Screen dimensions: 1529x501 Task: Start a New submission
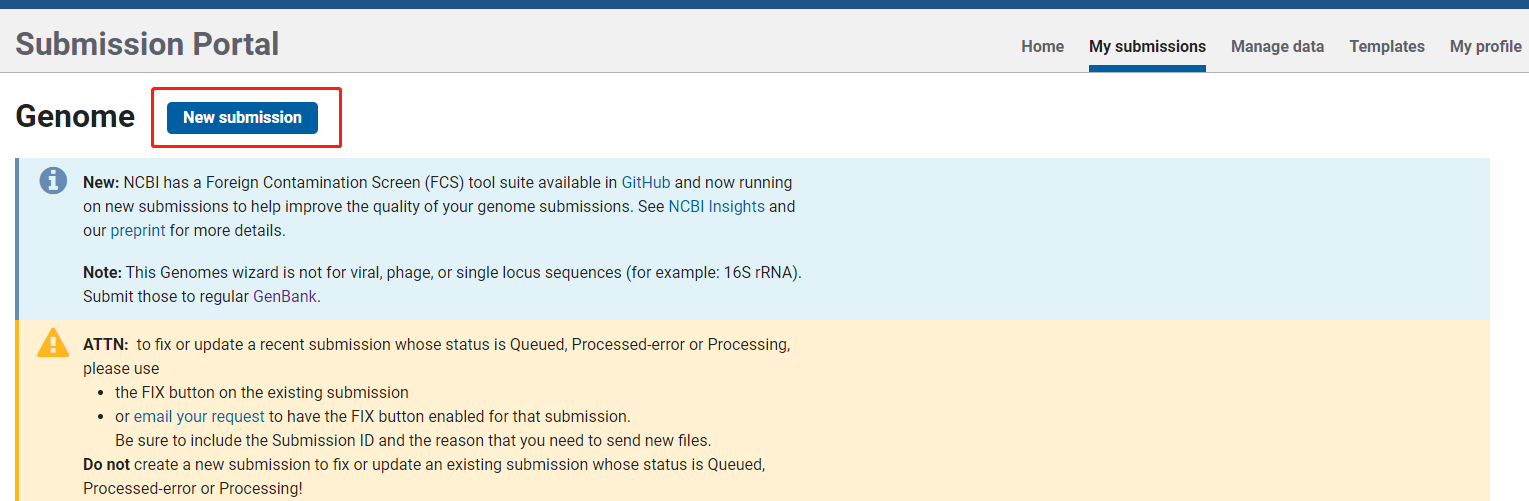pos(242,117)
